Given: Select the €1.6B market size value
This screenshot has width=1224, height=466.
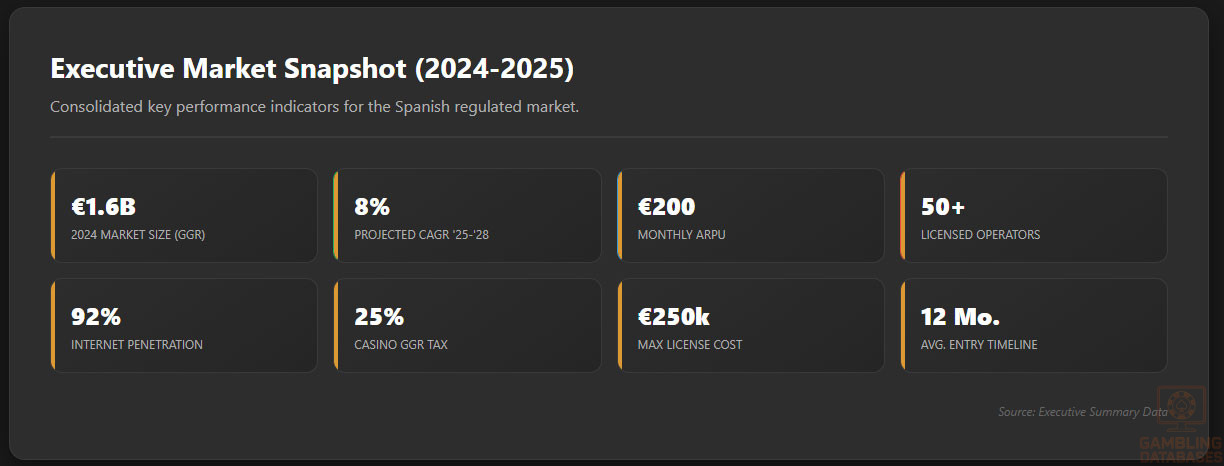Looking at the screenshot, I should point(103,207).
